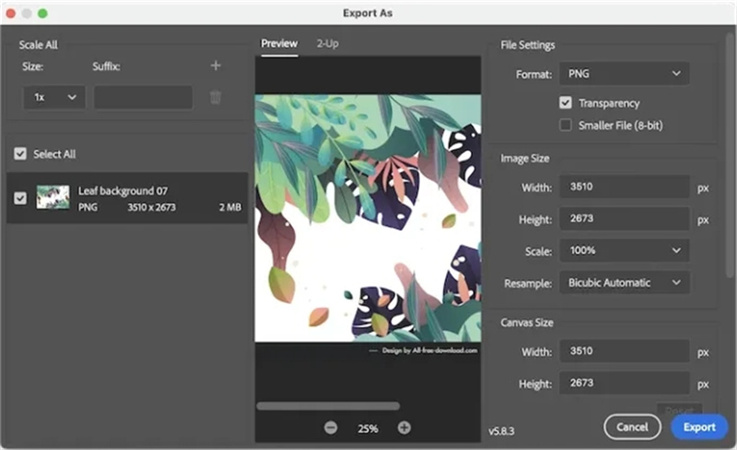737x450 pixels.
Task: Switch to the Preview tab
Action: (x=279, y=44)
